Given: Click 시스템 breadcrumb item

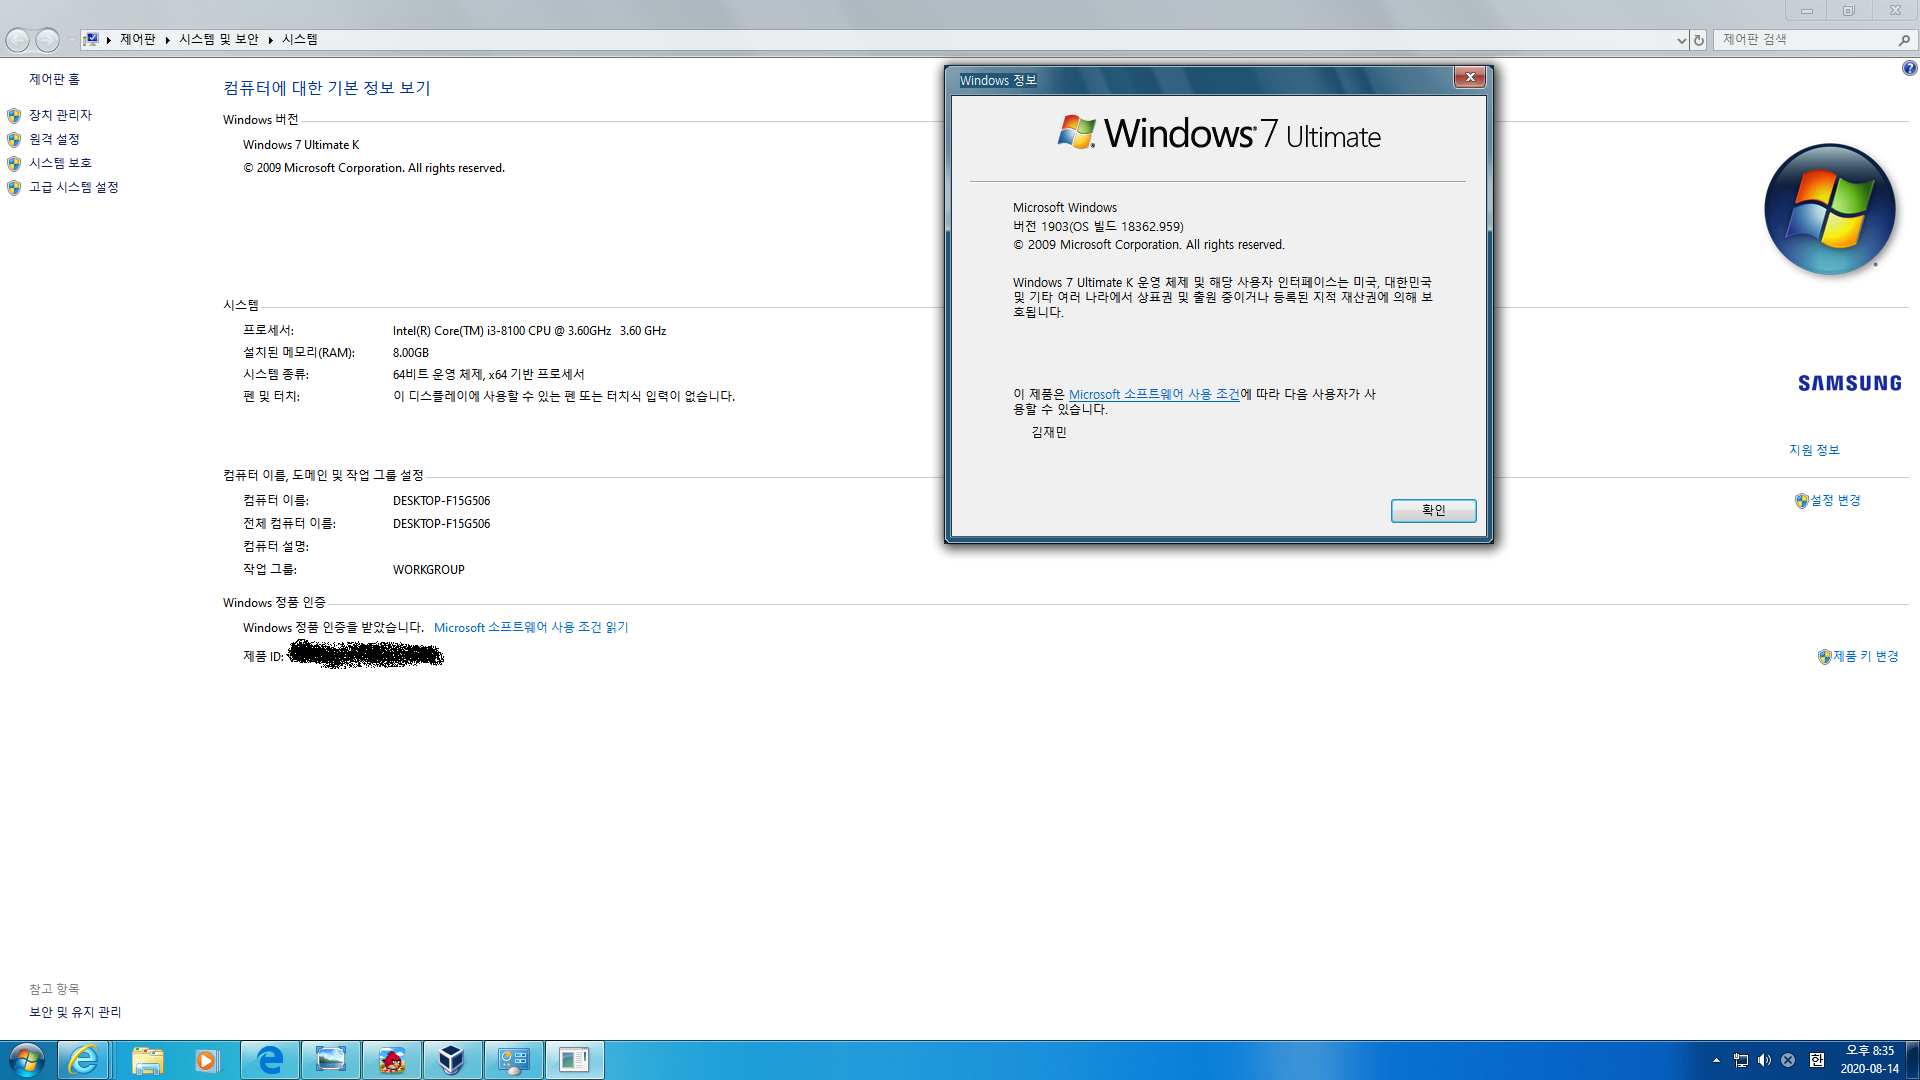Looking at the screenshot, I should pos(300,39).
